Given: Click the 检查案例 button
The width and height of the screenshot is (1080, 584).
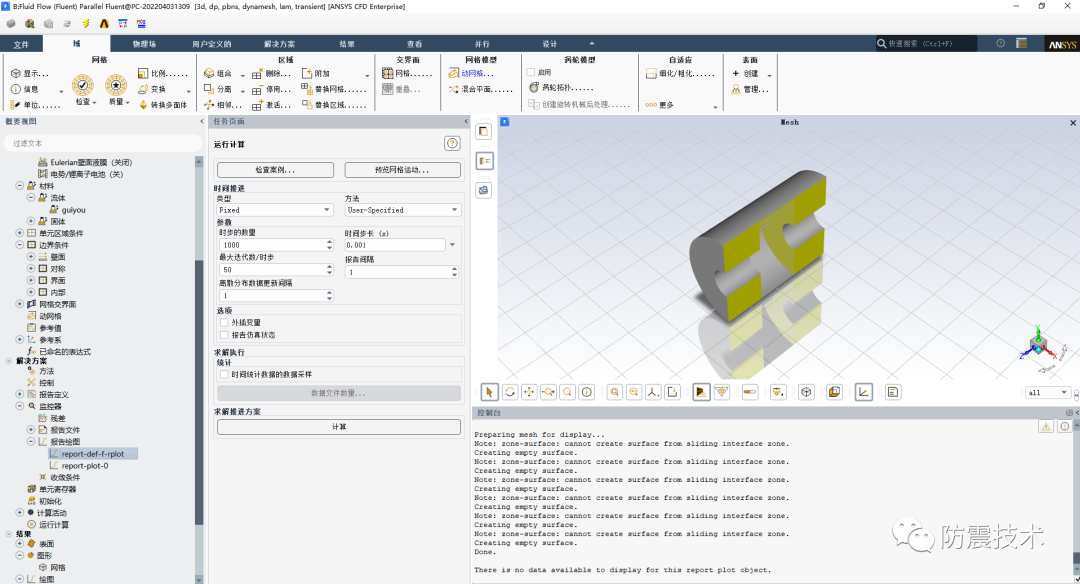Looking at the screenshot, I should [x=275, y=169].
